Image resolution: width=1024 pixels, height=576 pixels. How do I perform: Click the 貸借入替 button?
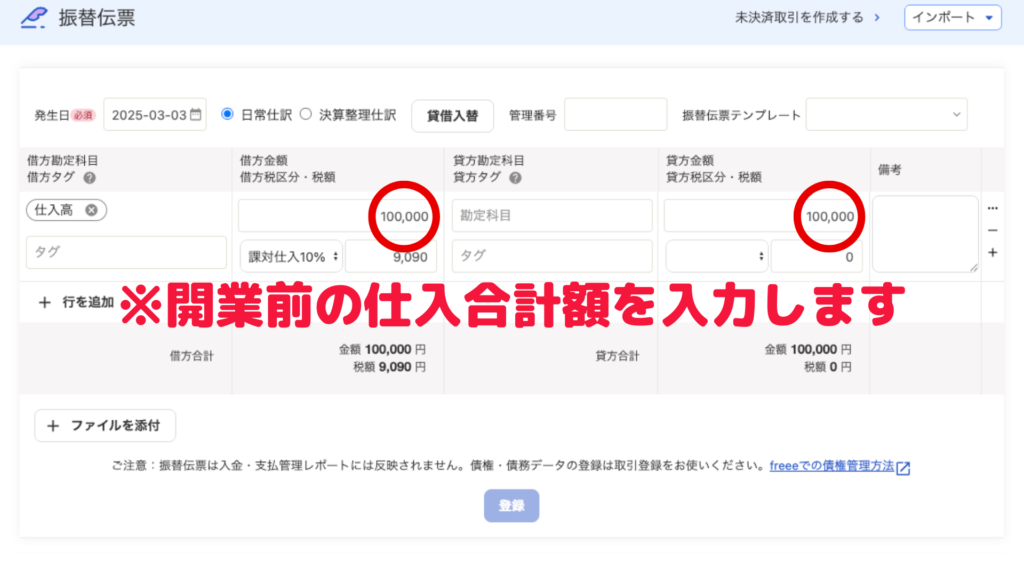tap(452, 115)
